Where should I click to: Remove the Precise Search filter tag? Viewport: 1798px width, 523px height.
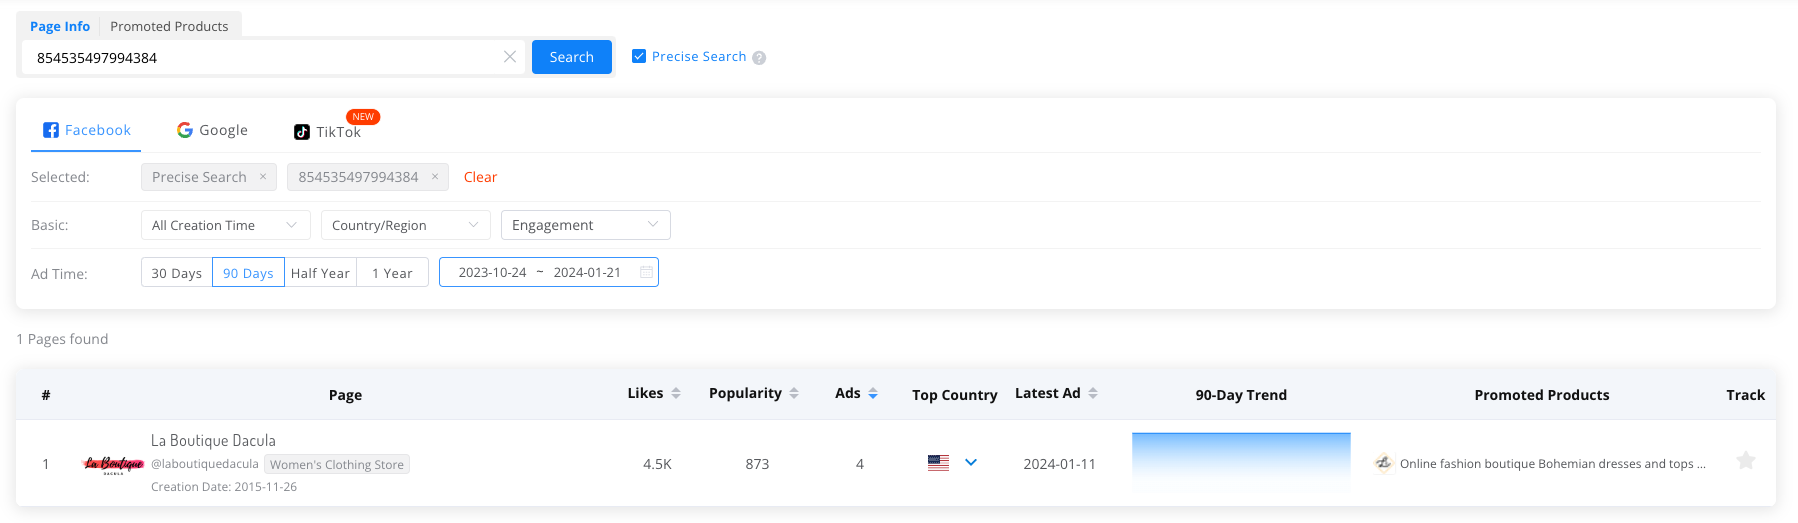coord(263,177)
